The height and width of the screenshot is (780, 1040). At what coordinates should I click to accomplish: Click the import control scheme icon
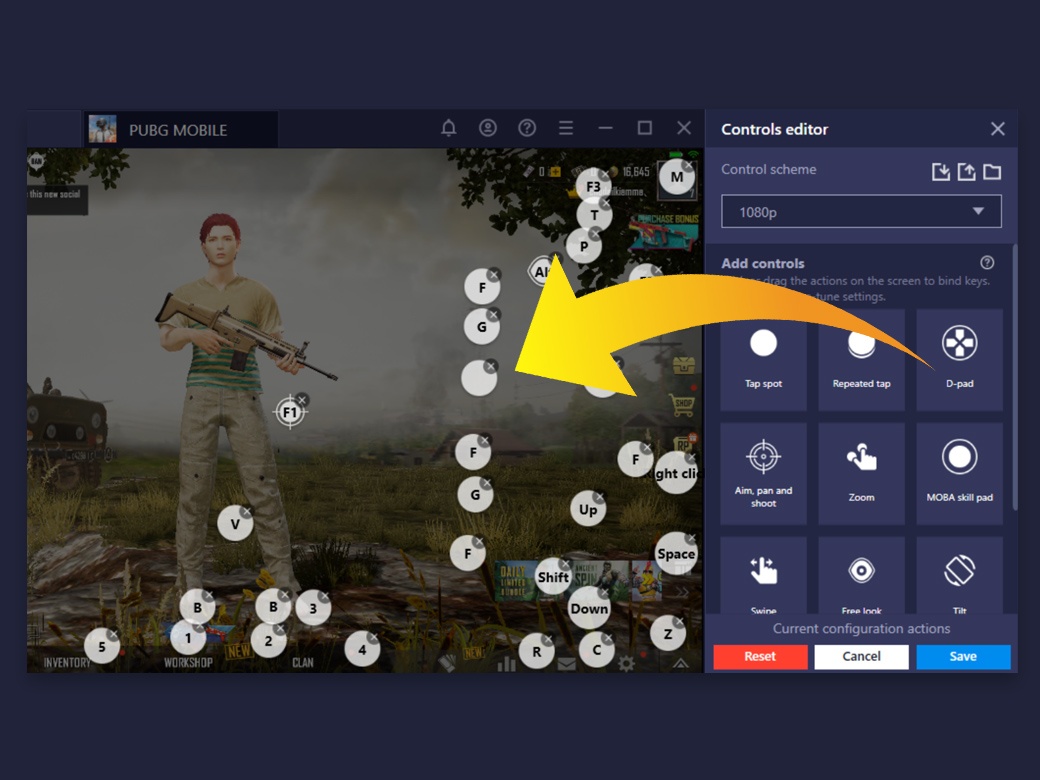point(941,172)
